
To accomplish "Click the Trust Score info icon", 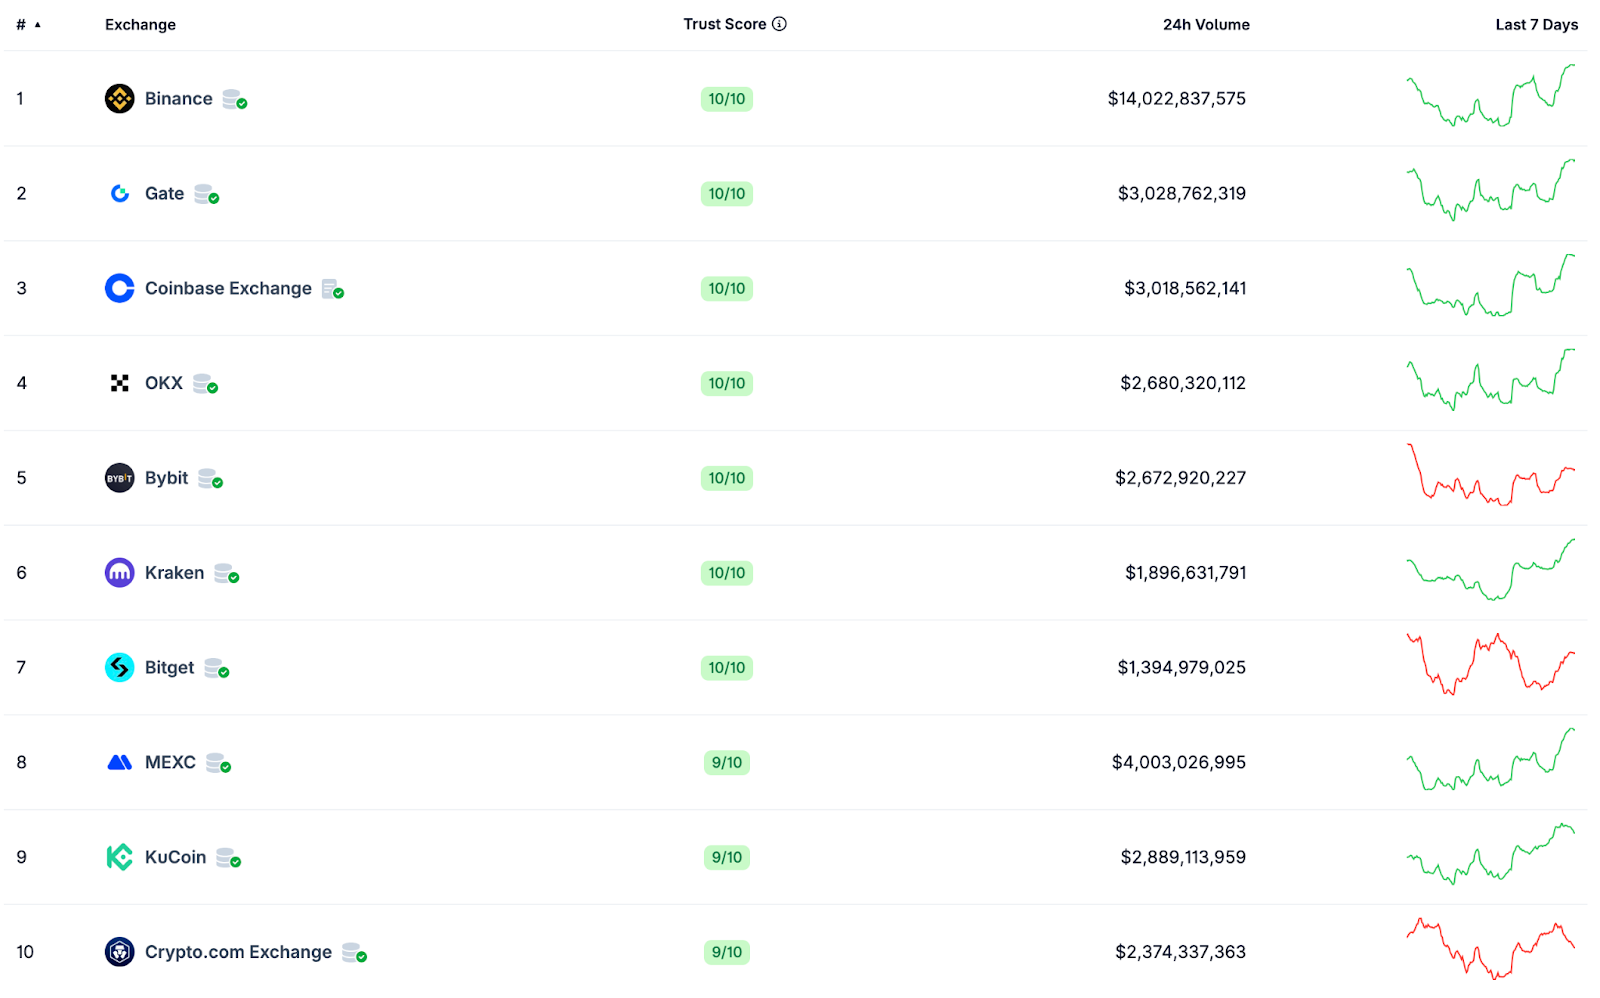I will 781,24.
